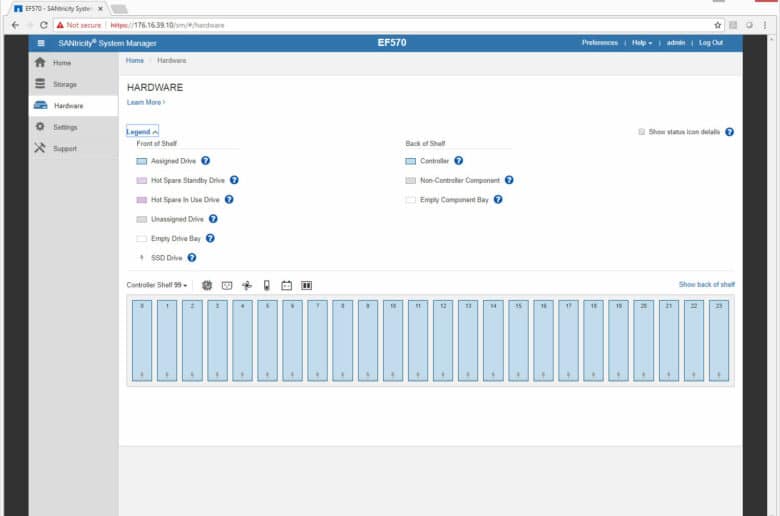780x516 pixels.
Task: Click the admin user link
Action: (676, 43)
